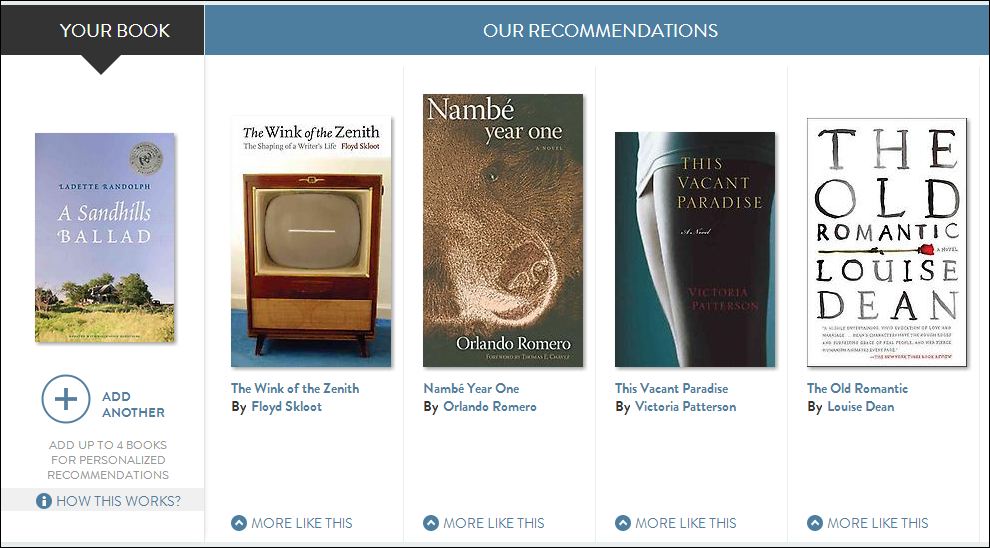This screenshot has width=990, height=548.
Task: Open The Wink of the Zenith title link
Action: pyautogui.click(x=295, y=388)
